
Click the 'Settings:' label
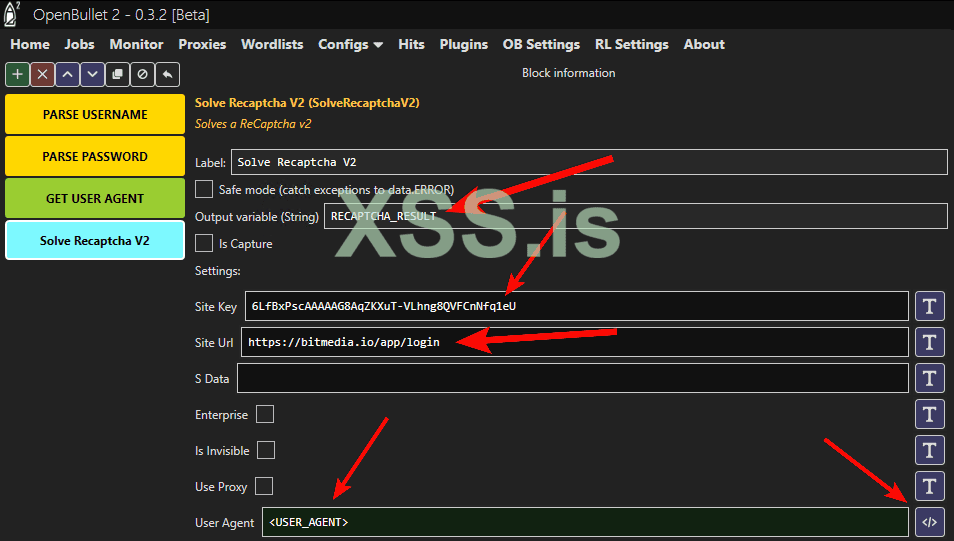click(217, 271)
